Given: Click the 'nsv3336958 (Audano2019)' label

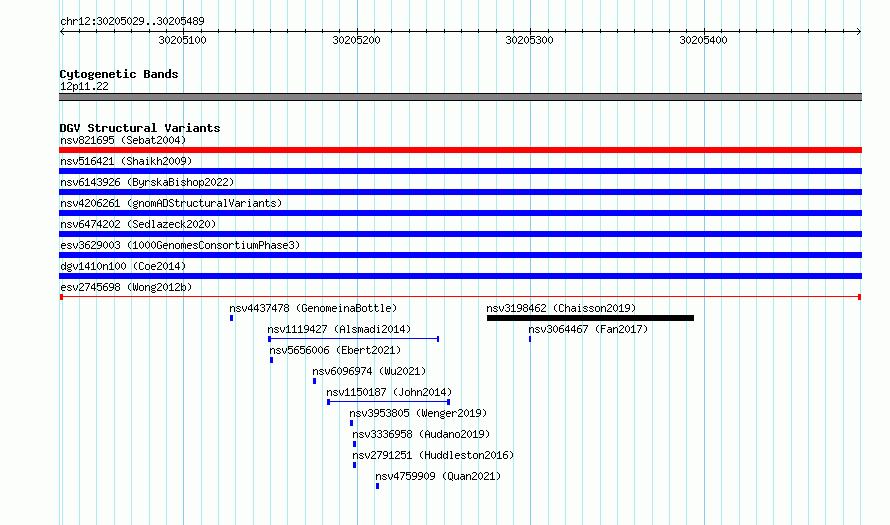Looking at the screenshot, I should point(421,434).
